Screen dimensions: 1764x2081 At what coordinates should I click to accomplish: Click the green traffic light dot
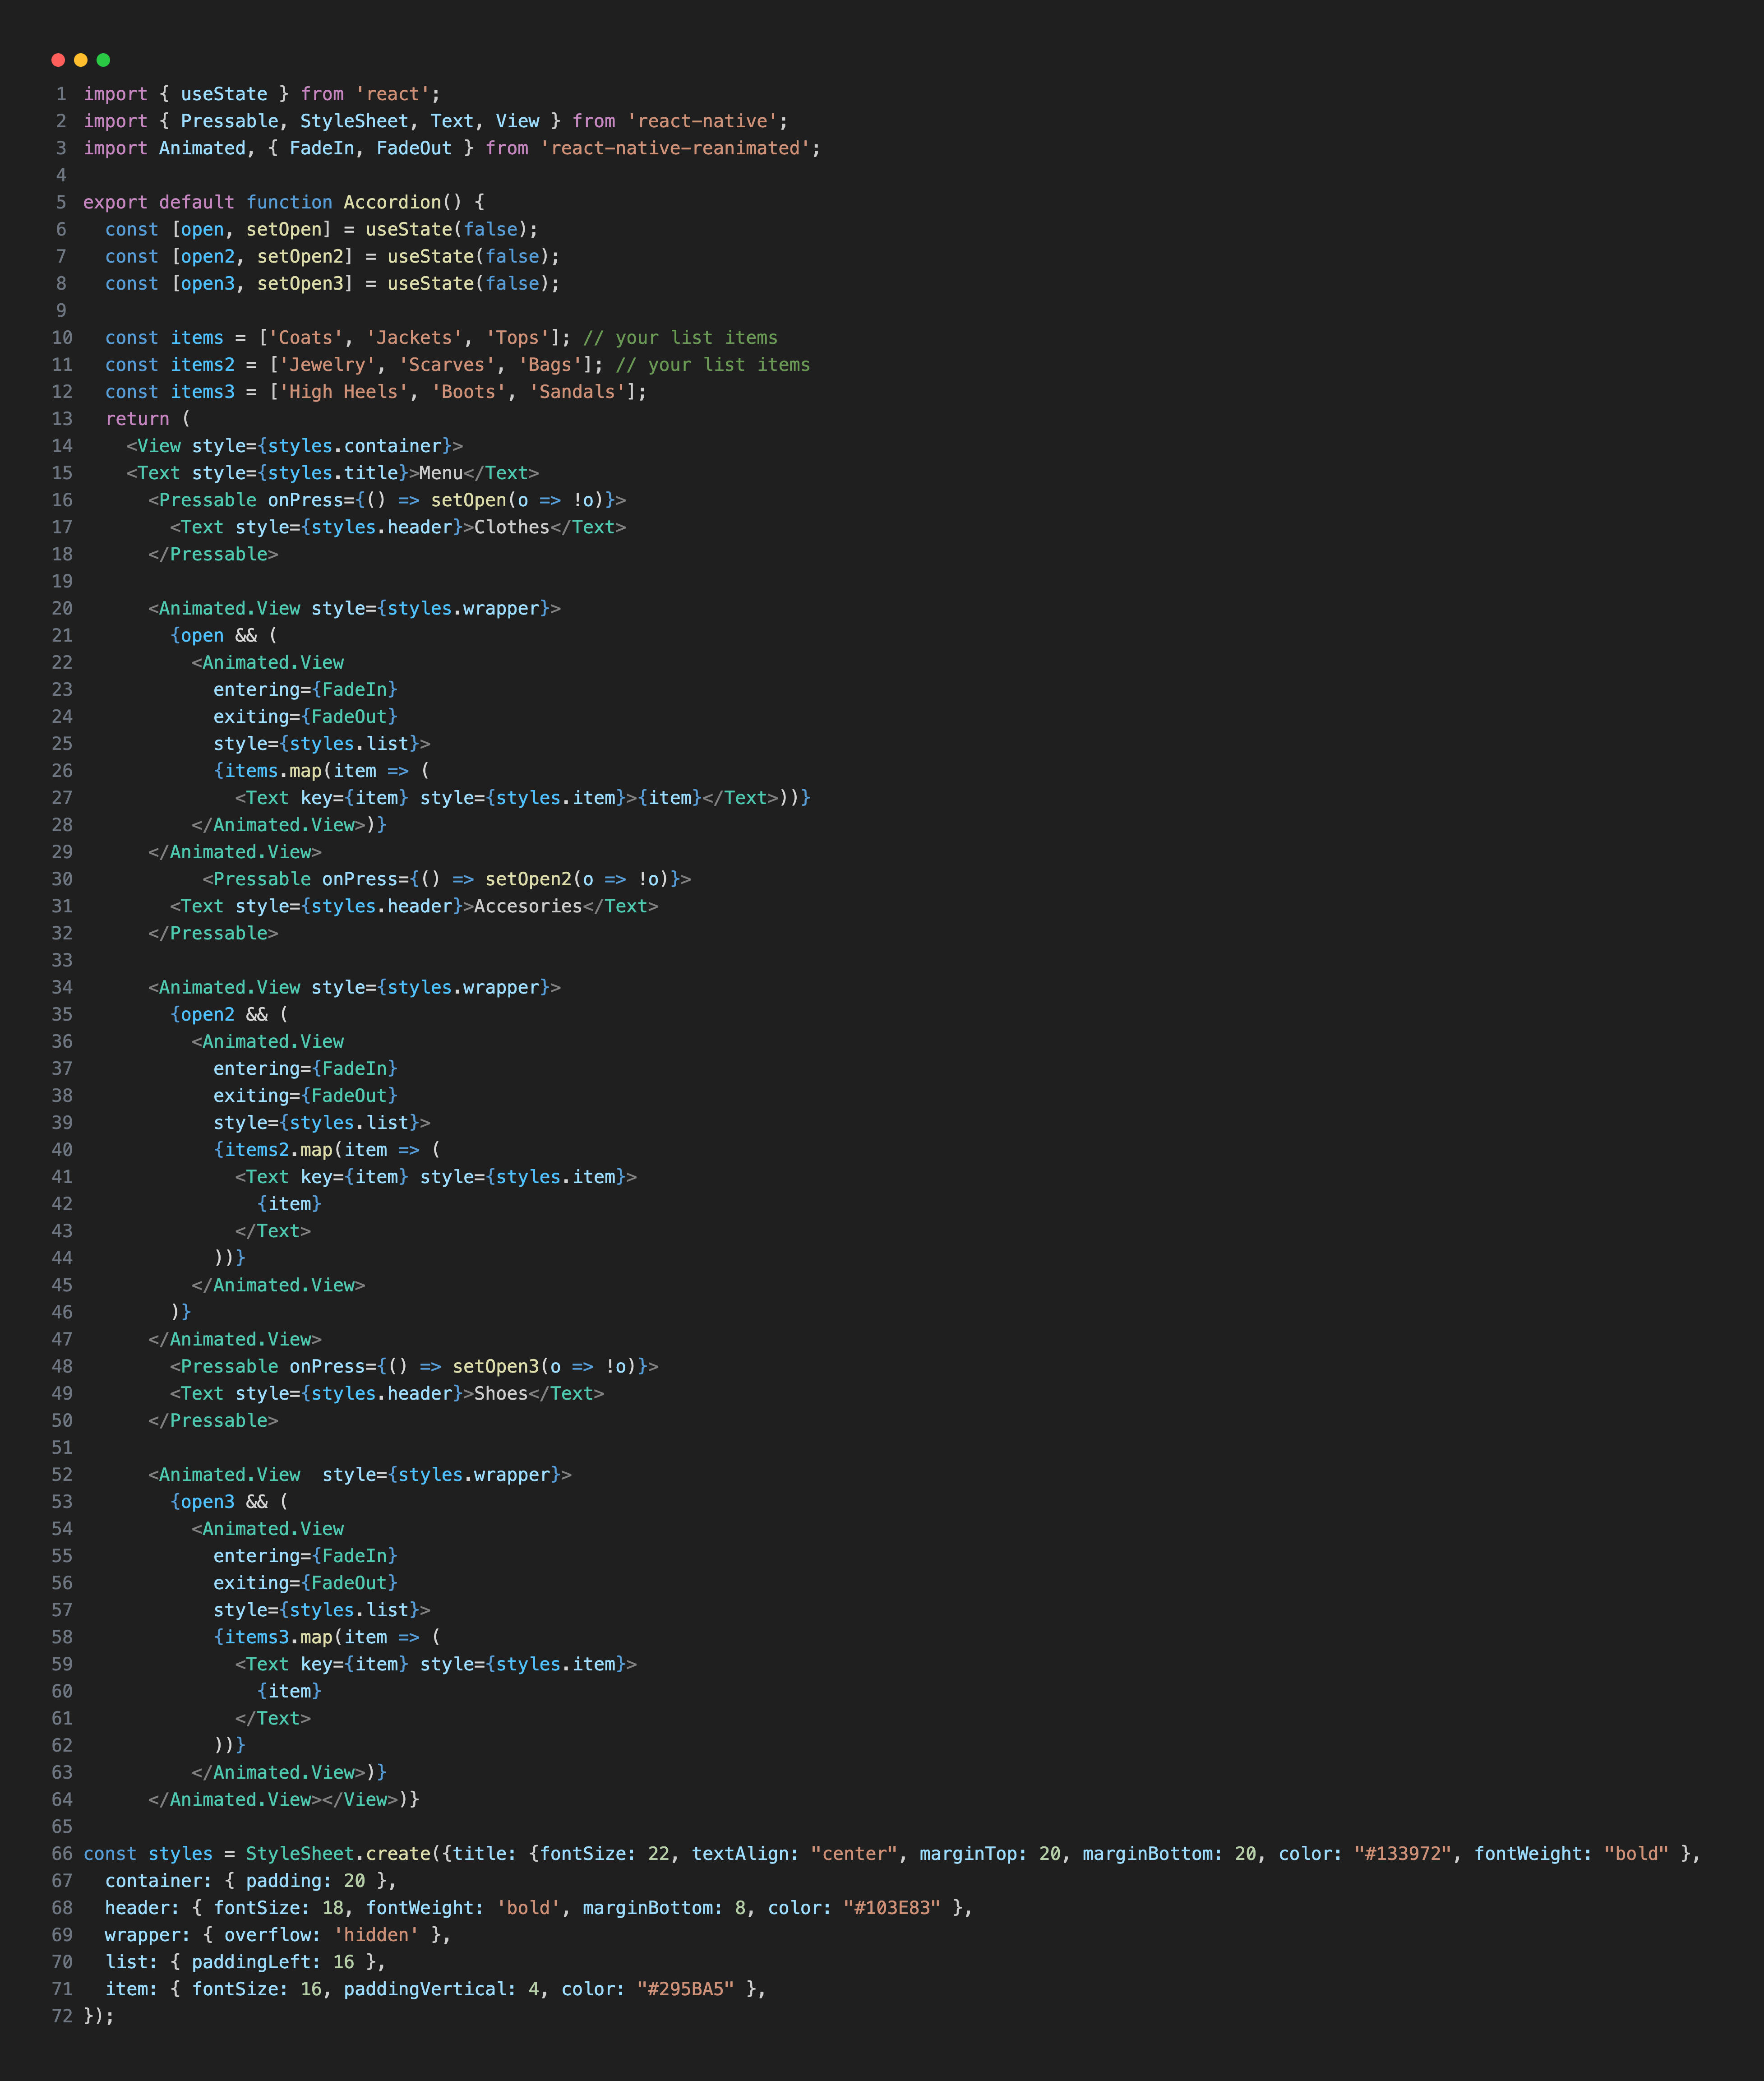click(103, 60)
